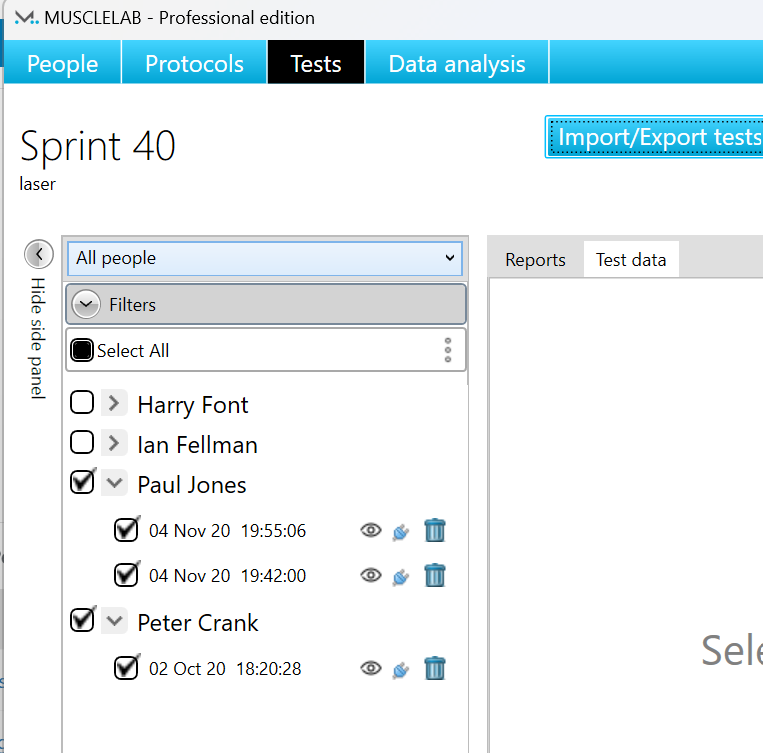Click plug icon for 04 Nov 20 19:42:00 test
Image resolution: width=763 pixels, height=753 pixels.
pyautogui.click(x=400, y=577)
